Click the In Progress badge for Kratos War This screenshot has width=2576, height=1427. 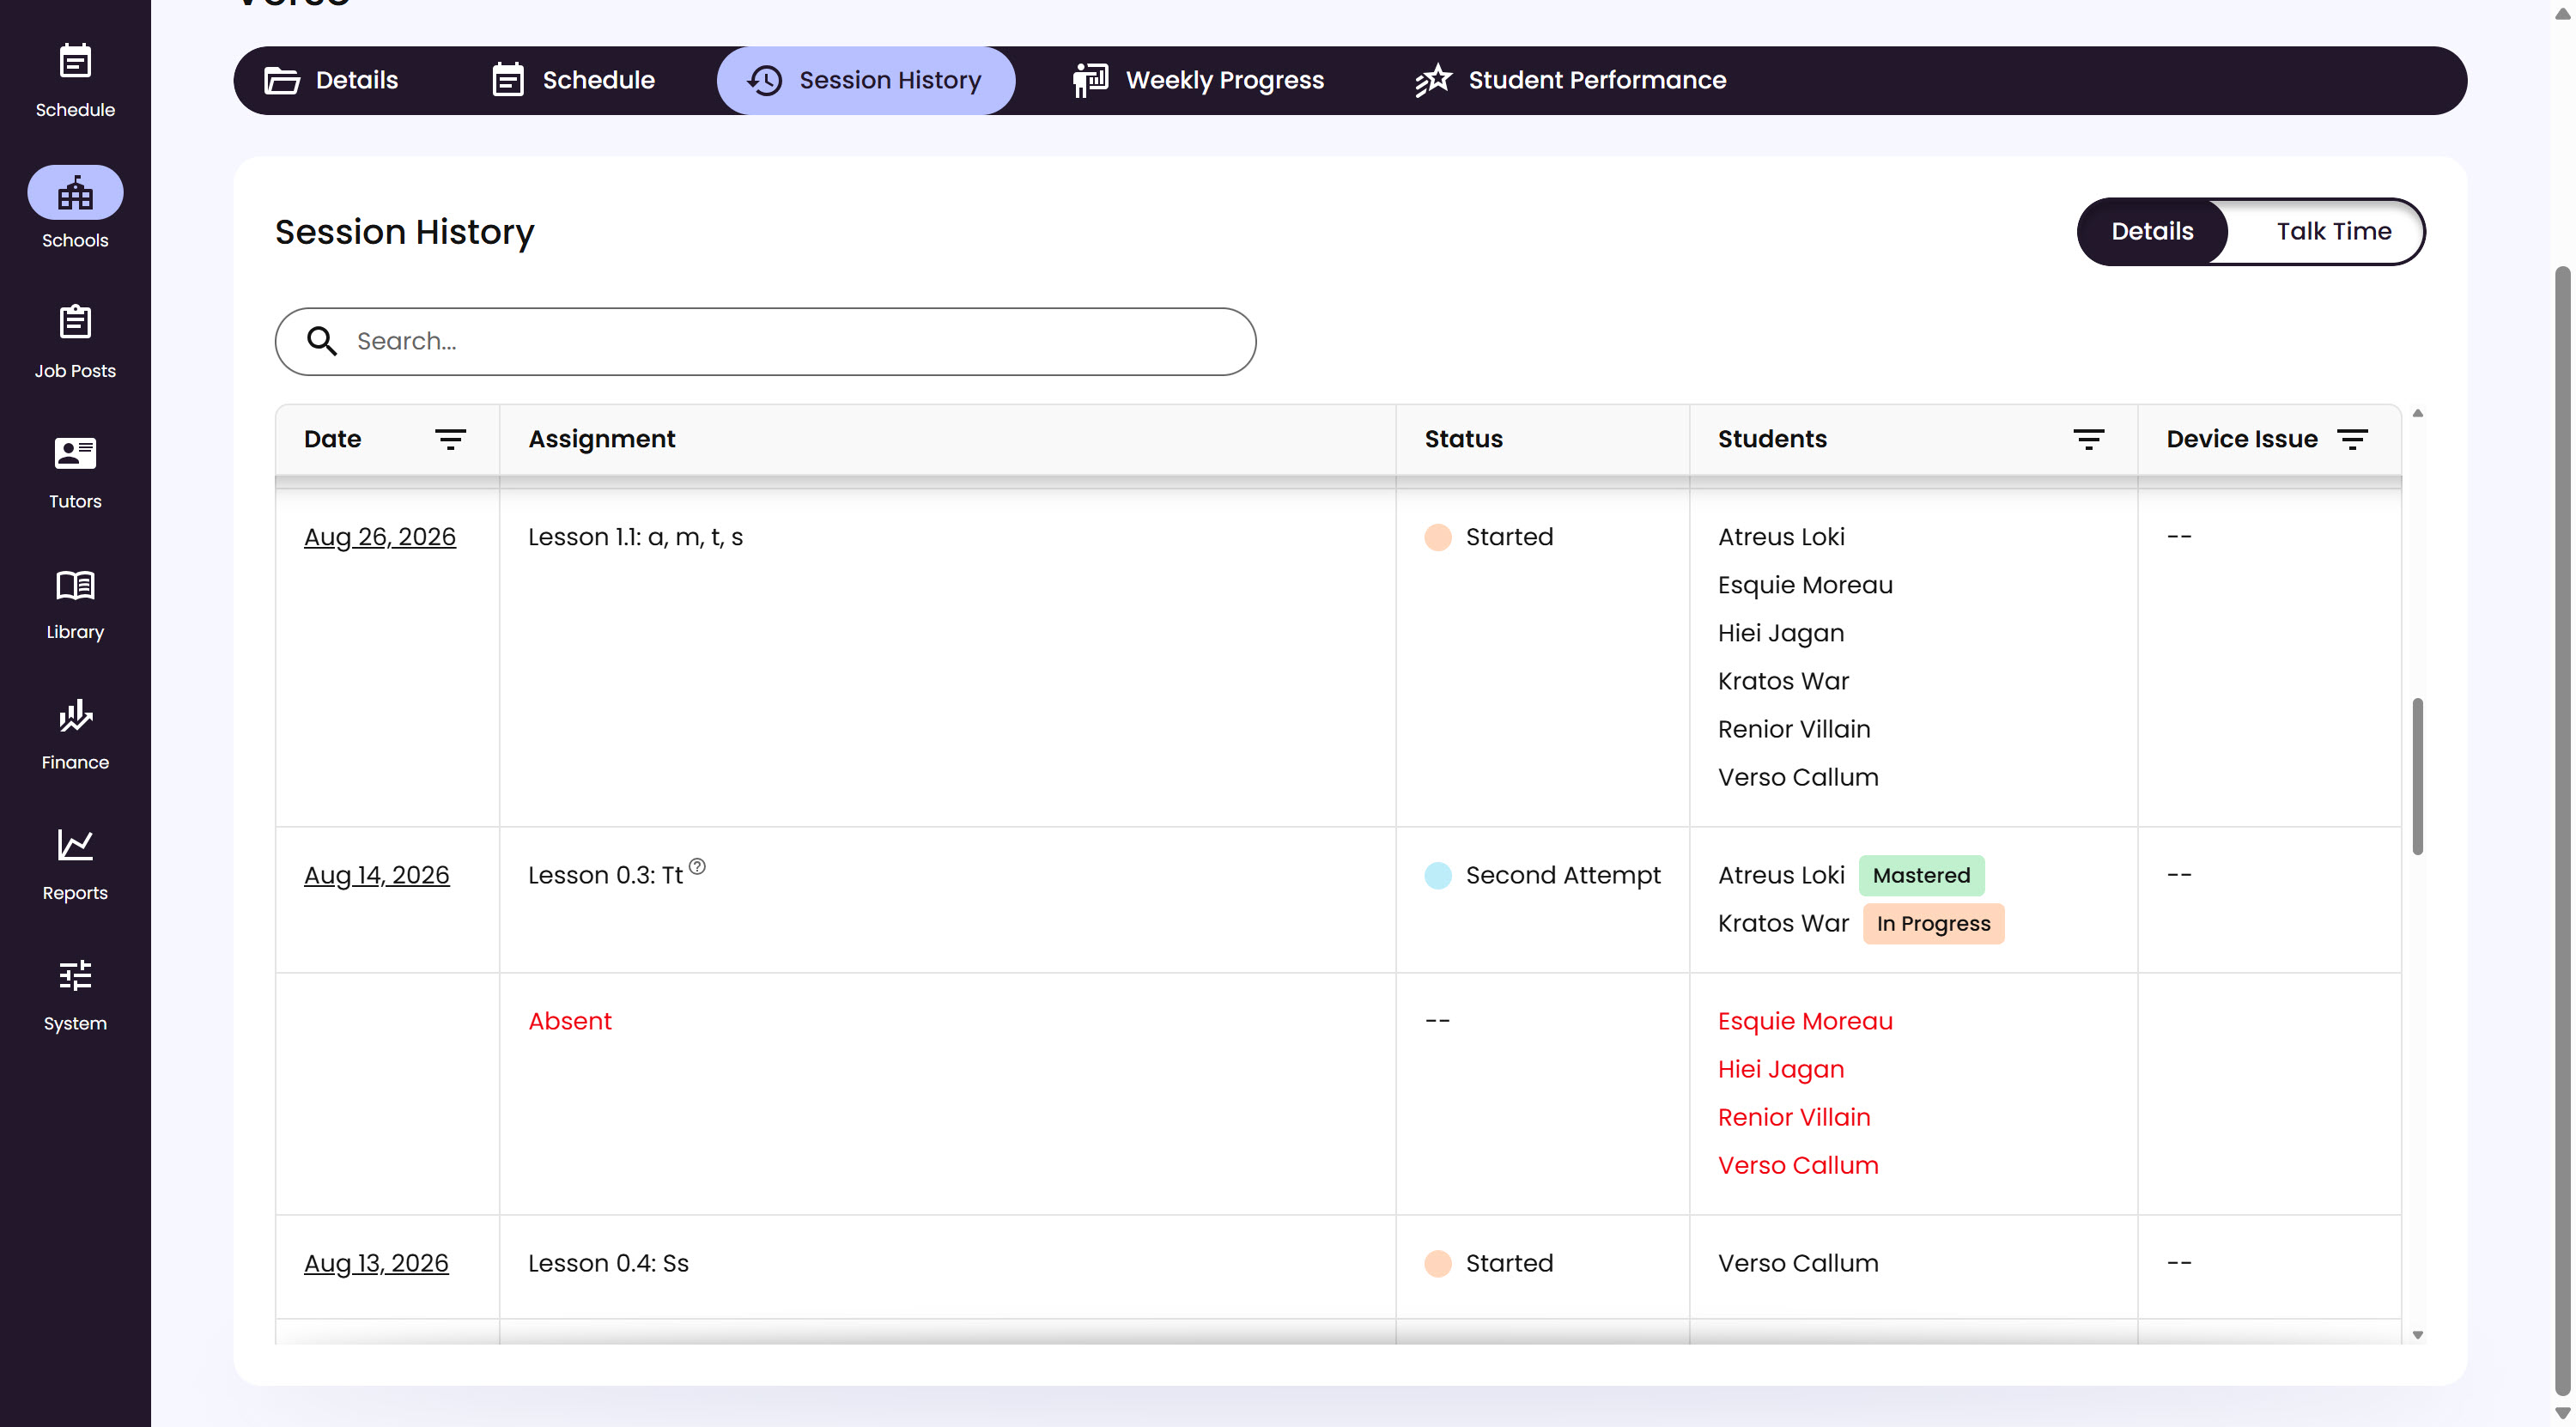tap(1933, 923)
